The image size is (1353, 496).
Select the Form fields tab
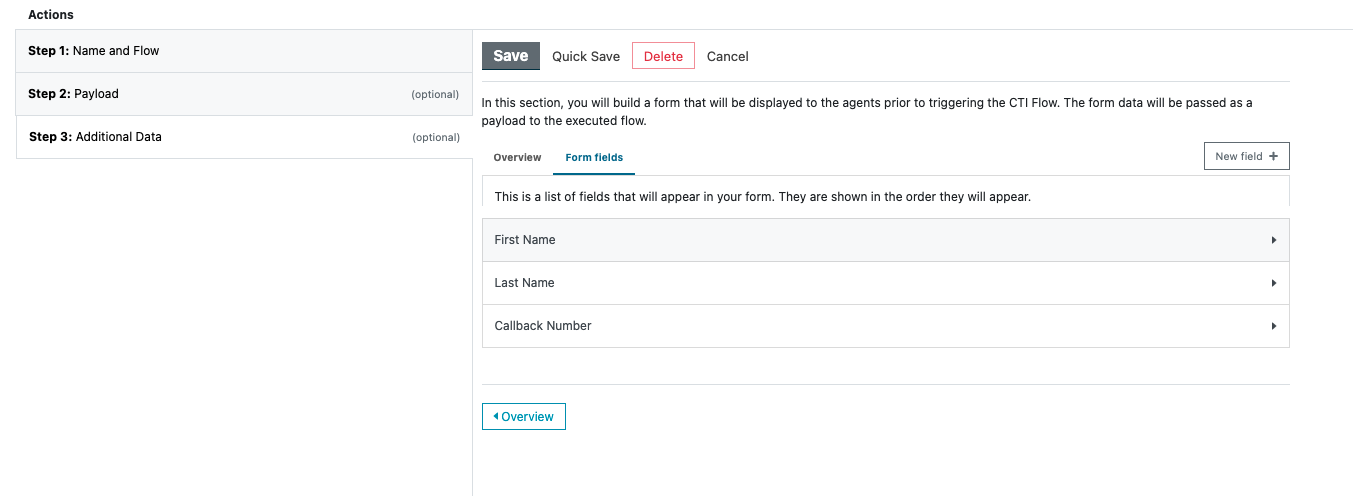pyautogui.click(x=594, y=158)
